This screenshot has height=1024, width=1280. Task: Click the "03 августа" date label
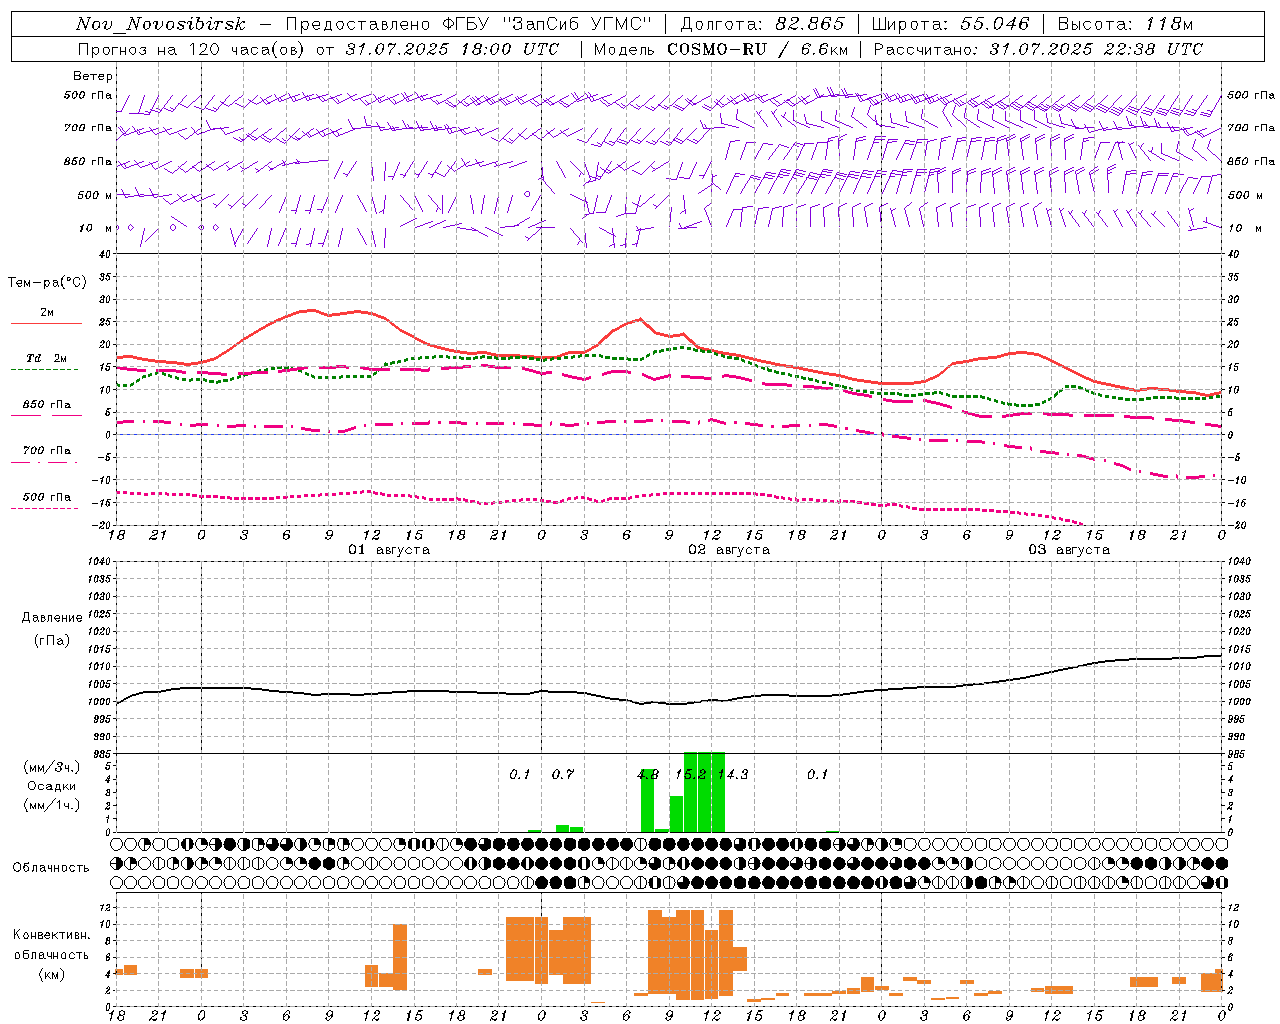point(1069,550)
